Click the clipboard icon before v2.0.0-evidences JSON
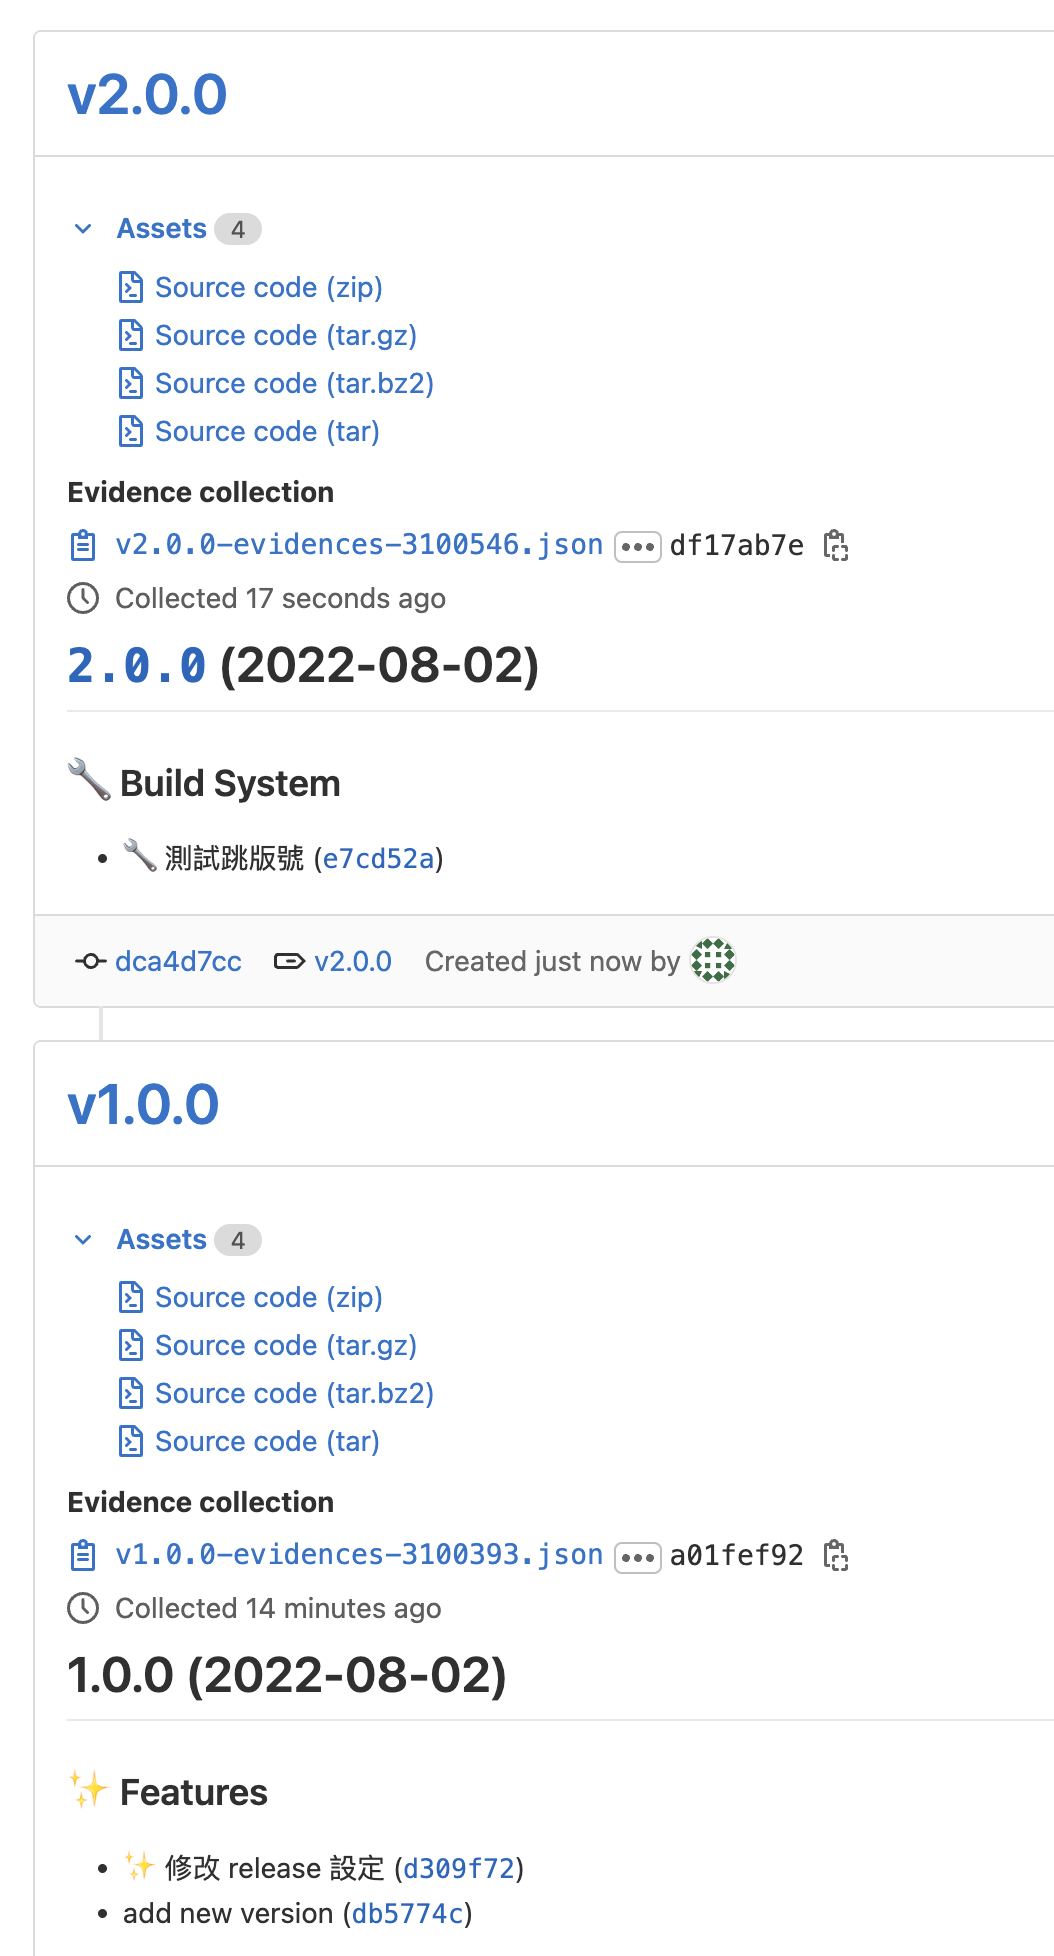The height and width of the screenshot is (1956, 1054). click(x=84, y=545)
